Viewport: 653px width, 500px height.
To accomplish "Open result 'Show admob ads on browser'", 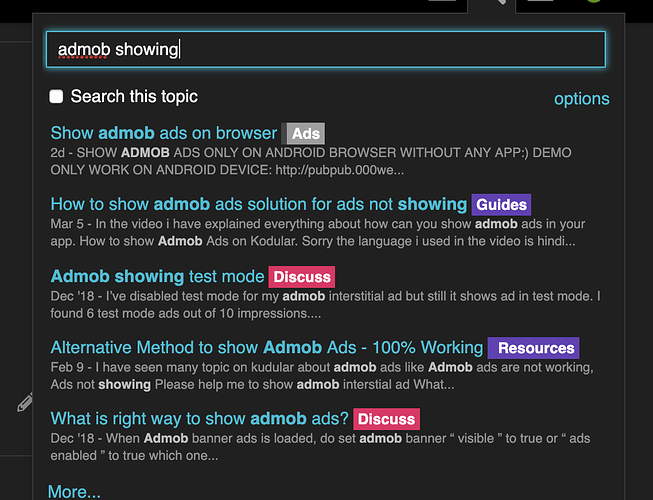I will click(164, 133).
